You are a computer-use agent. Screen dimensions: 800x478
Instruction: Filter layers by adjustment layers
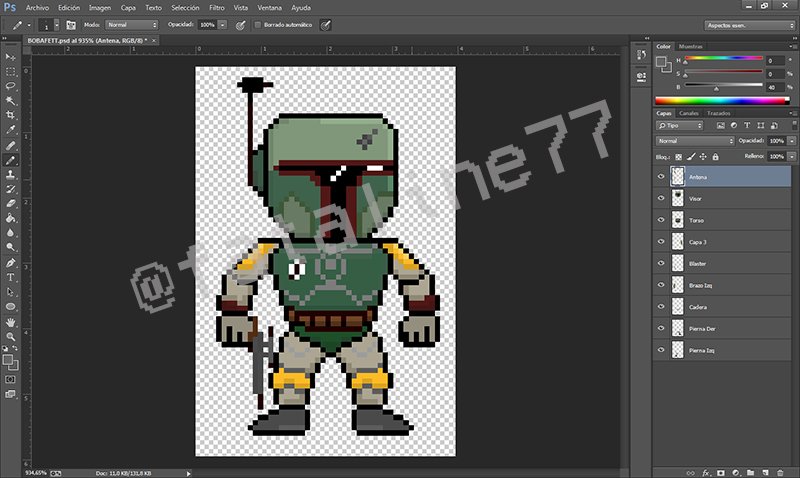coord(734,125)
